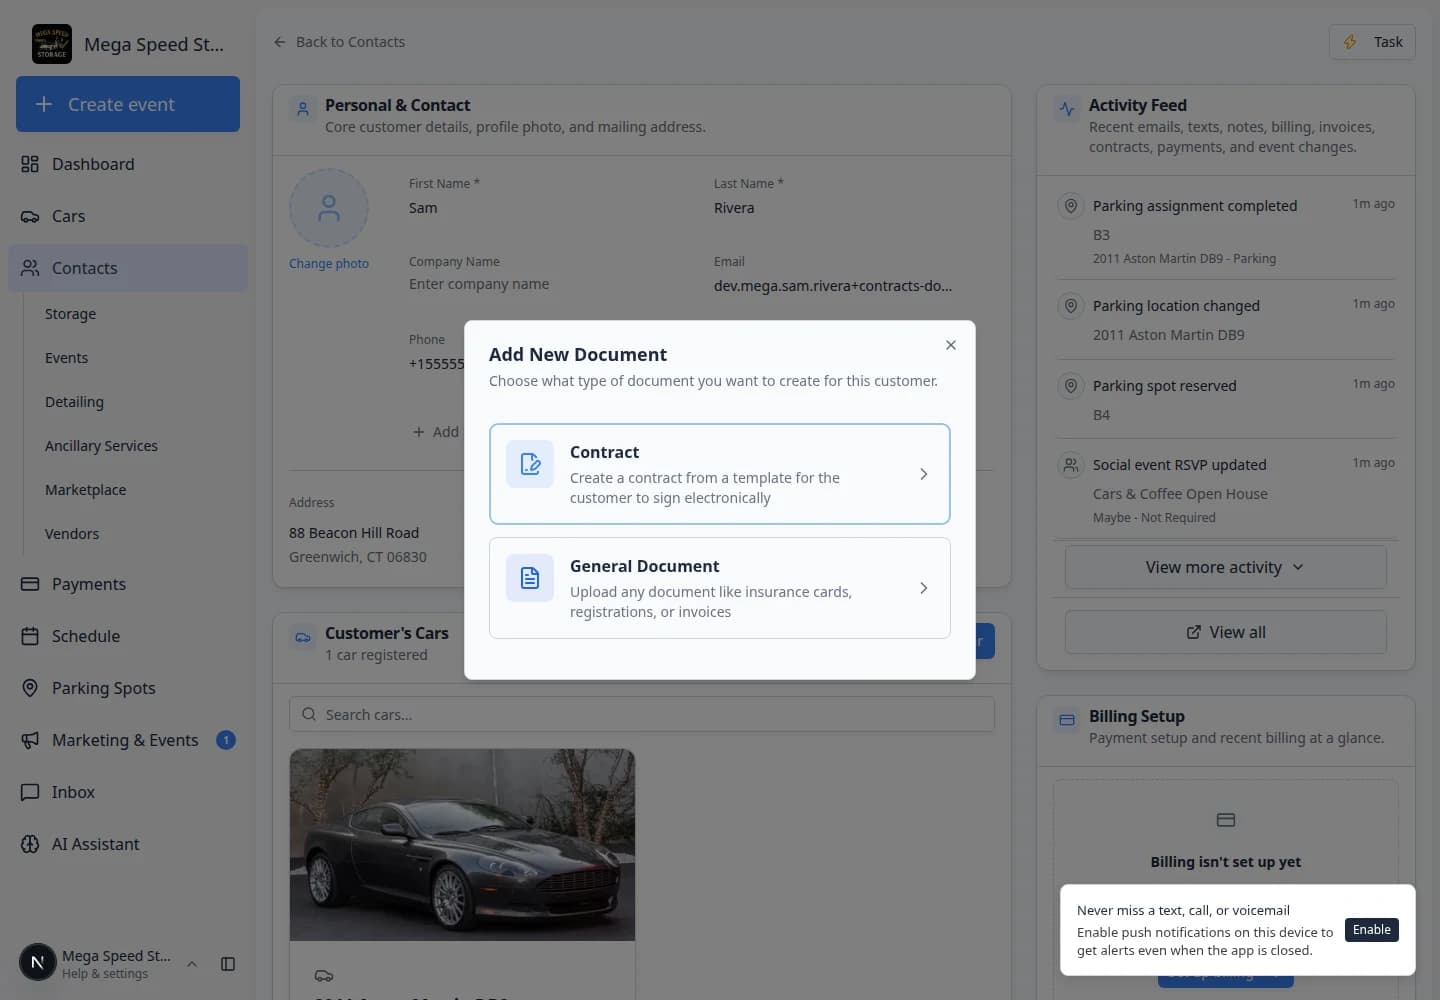The image size is (1440, 1000).
Task: Click the AI Assistant brain icon
Action: pyautogui.click(x=30, y=844)
